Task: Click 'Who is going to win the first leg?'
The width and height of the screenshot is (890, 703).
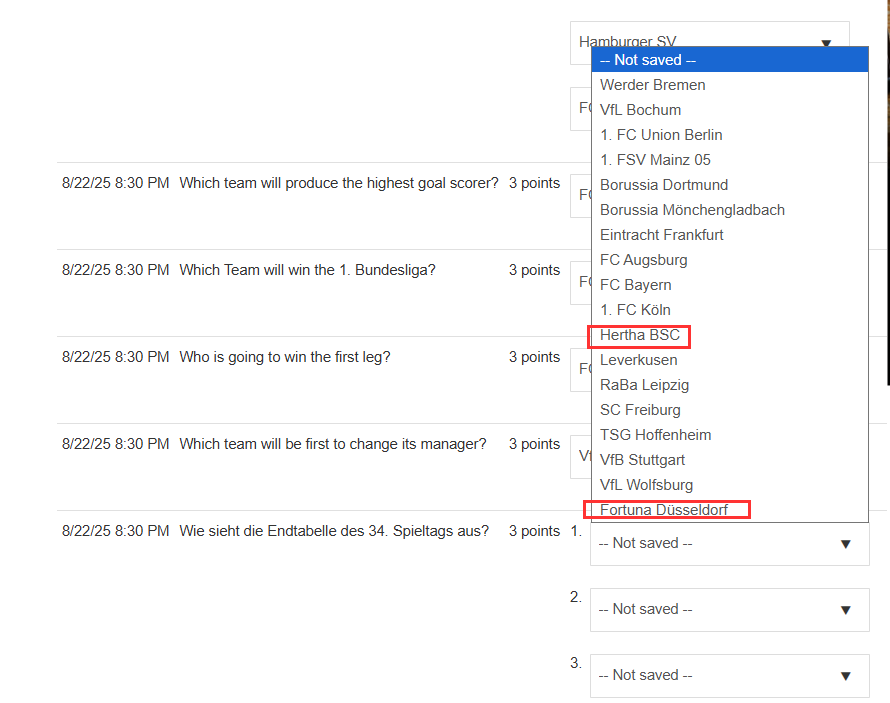Action: pos(285,357)
